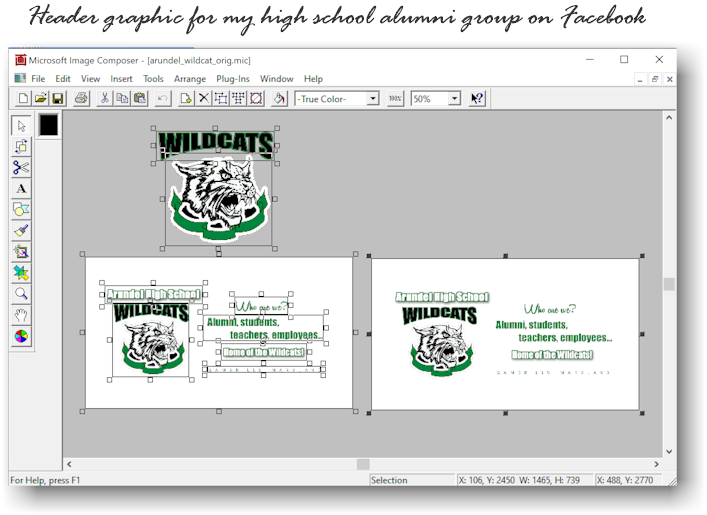Viewport: 707px width, 515px height.
Task: Select 'Home of the Wildcats!' text in left composition
Action: coord(264,352)
